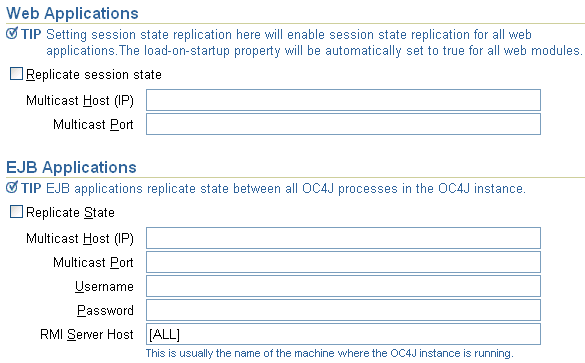Image resolution: width=585 pixels, height=363 pixels.
Task: Click the Replicate session state label text
Action: 94,75
